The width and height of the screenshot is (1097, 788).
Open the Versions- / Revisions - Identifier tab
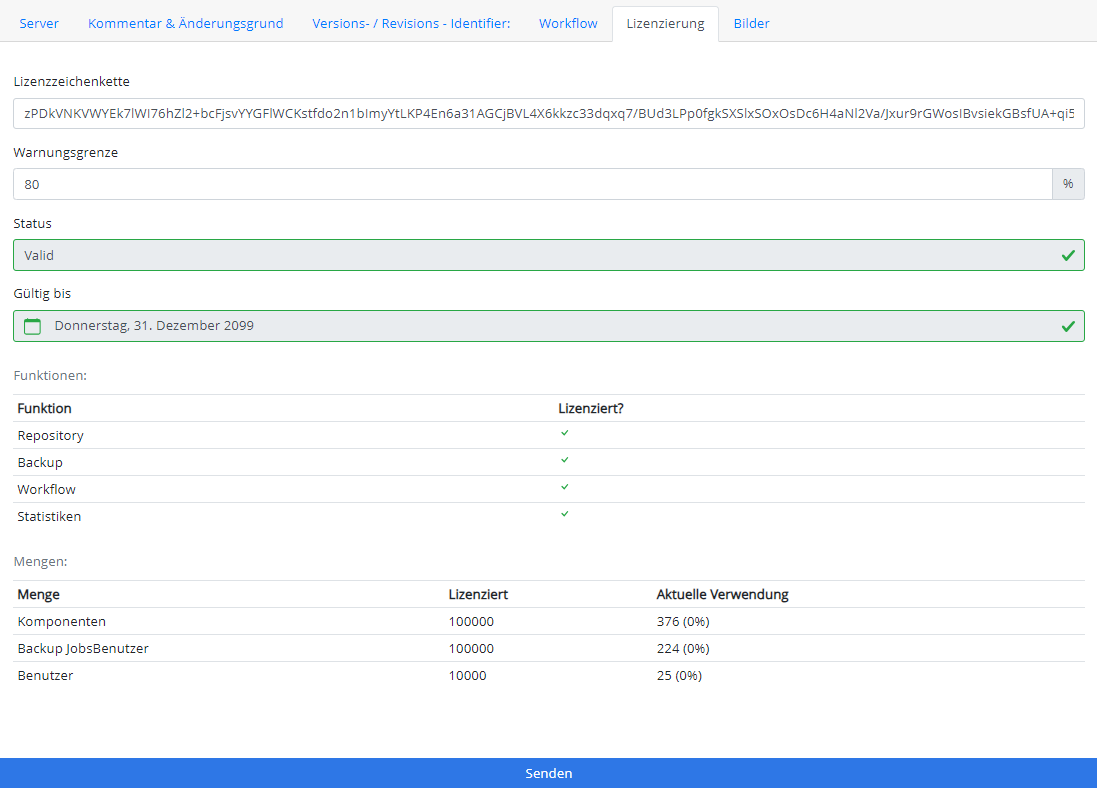point(411,23)
